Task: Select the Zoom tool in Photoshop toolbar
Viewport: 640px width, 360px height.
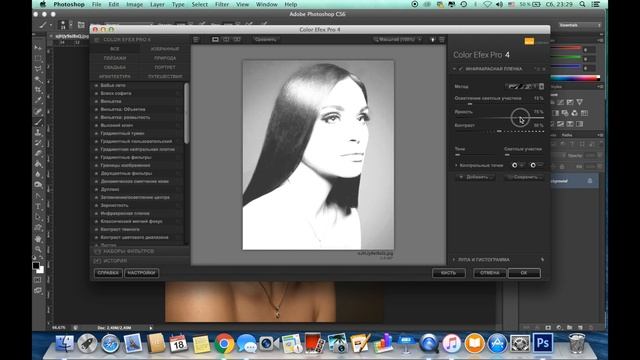Action: [38, 249]
